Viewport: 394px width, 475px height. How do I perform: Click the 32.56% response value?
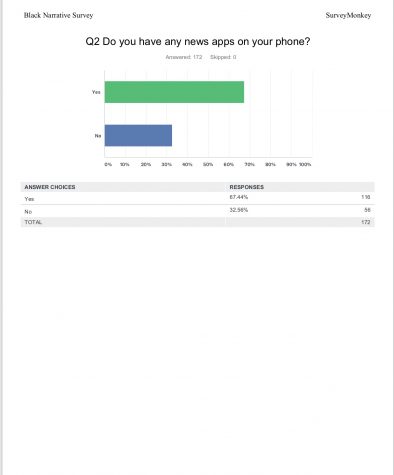(239, 210)
